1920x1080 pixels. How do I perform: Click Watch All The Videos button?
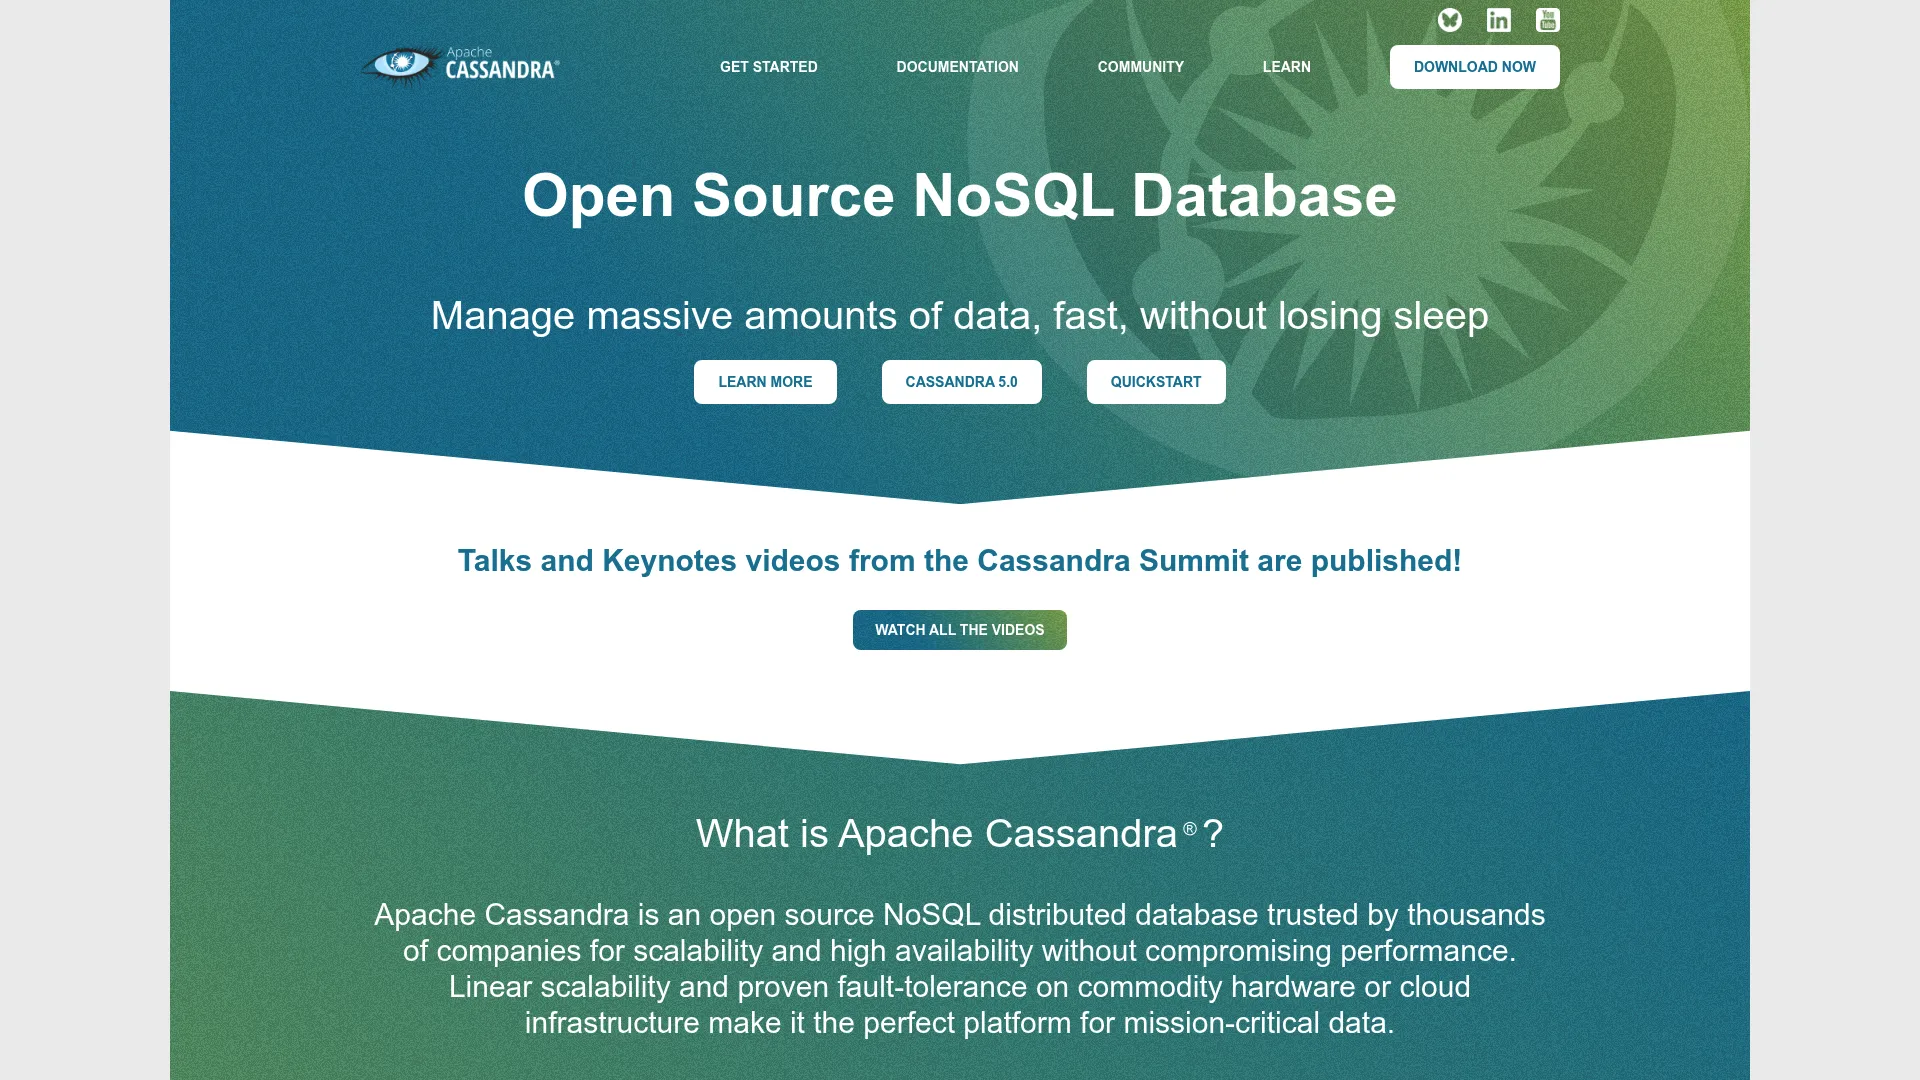959,630
